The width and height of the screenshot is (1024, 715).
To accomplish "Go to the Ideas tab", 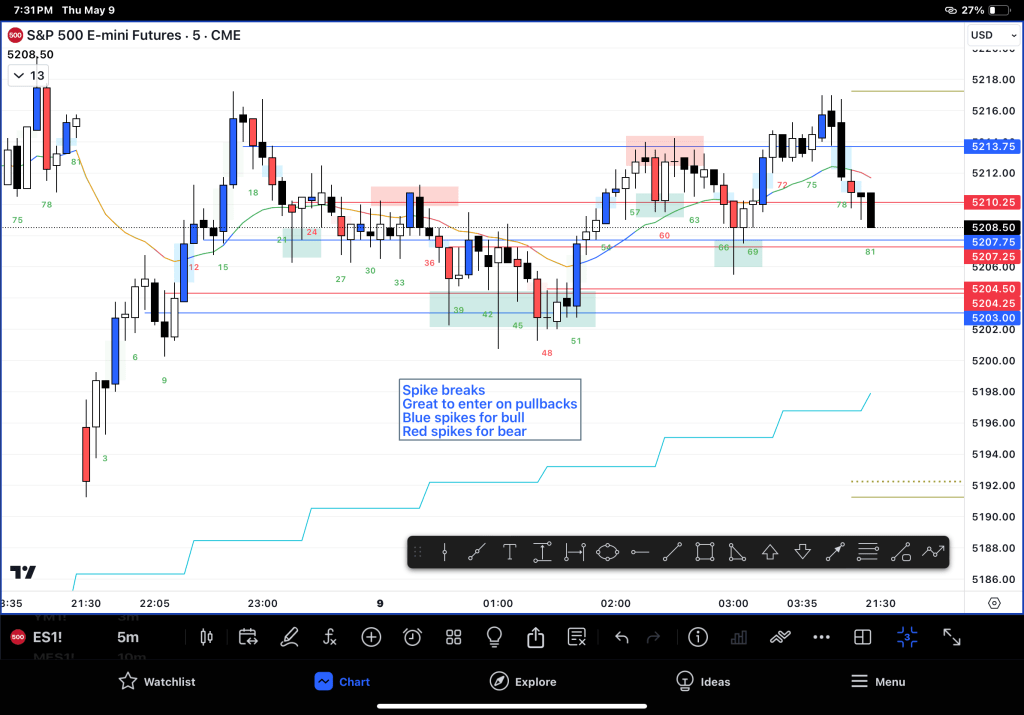I will tap(702, 682).
